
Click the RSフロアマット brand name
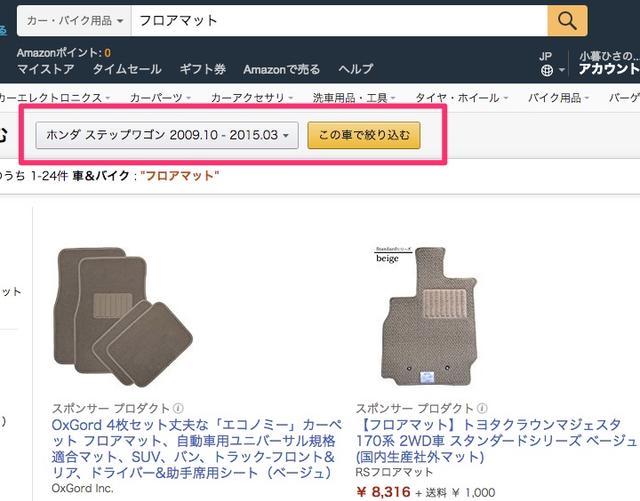(394, 472)
